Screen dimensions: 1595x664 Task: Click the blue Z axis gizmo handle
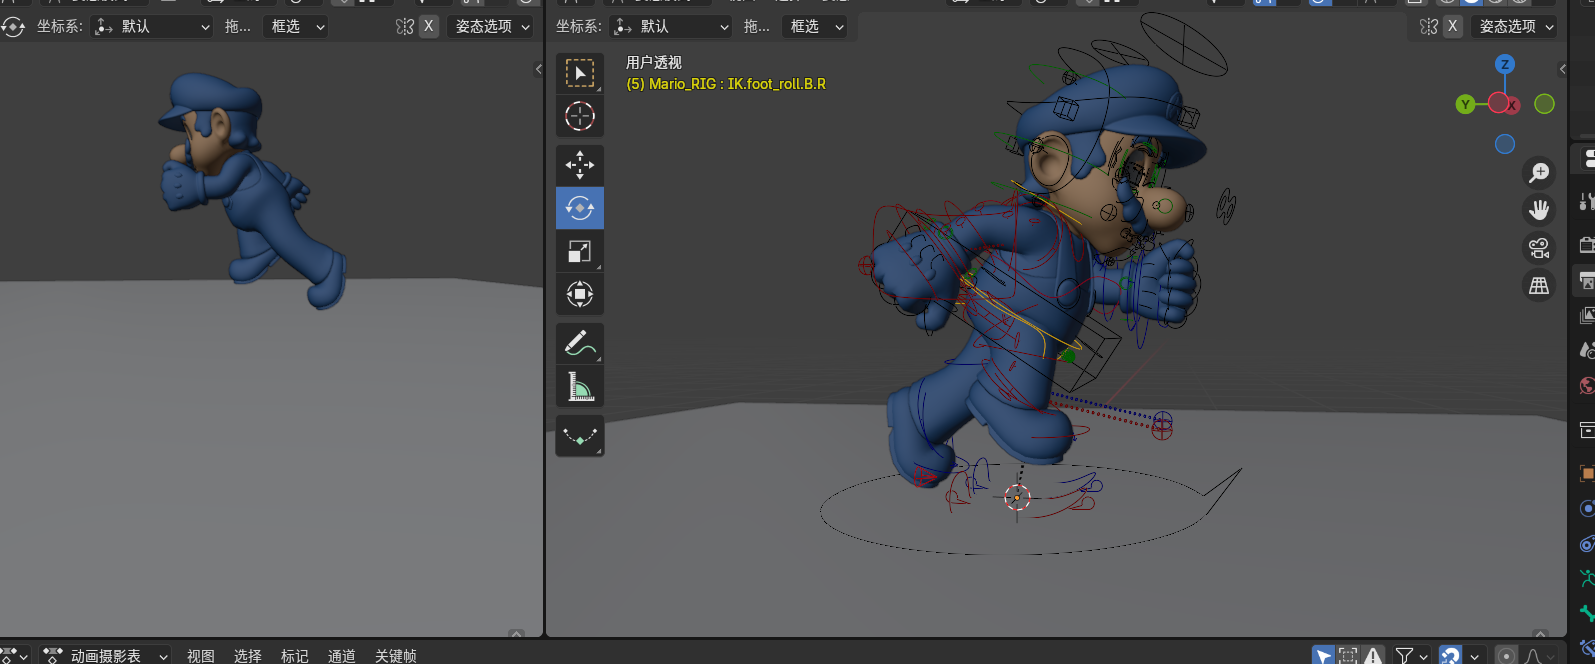pos(1505,64)
